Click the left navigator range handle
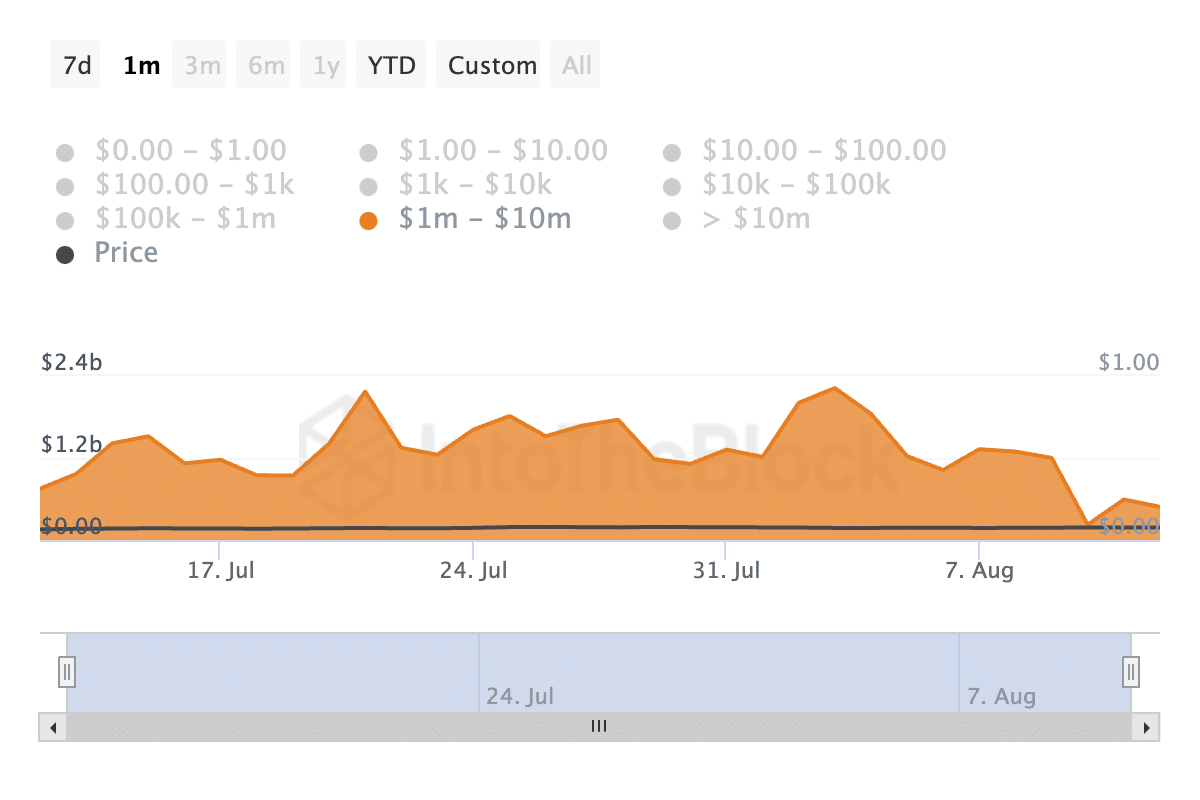 67,670
